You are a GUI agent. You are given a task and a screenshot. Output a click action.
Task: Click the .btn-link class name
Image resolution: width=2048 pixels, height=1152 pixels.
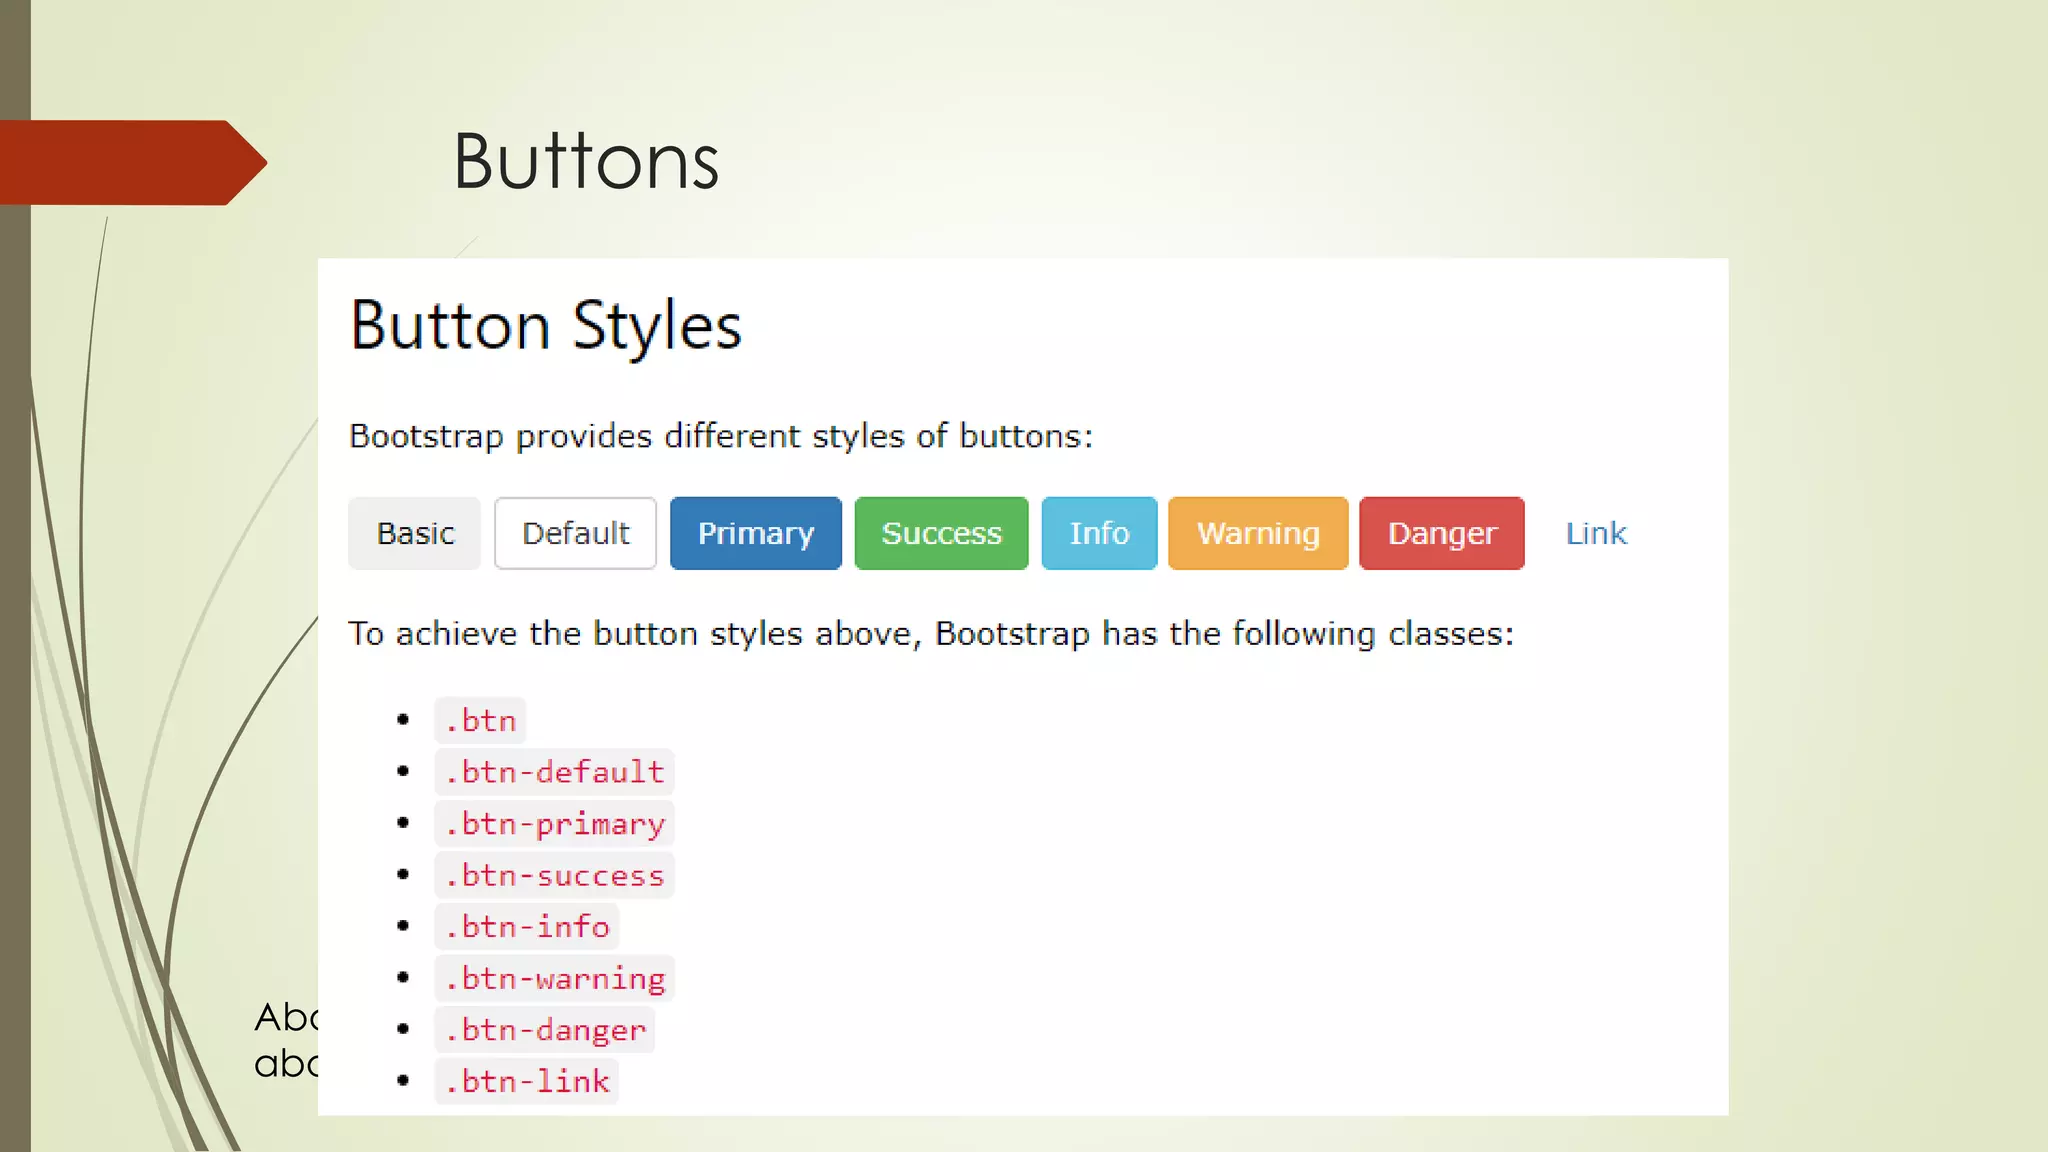[527, 1081]
